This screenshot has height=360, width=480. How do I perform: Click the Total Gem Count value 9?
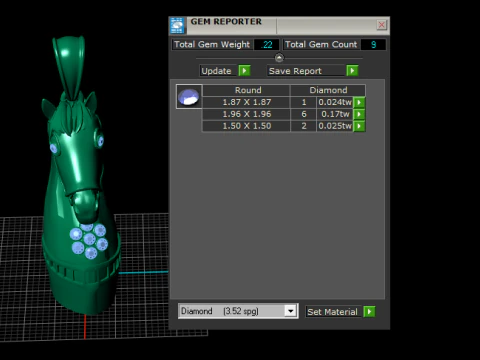tap(373, 44)
